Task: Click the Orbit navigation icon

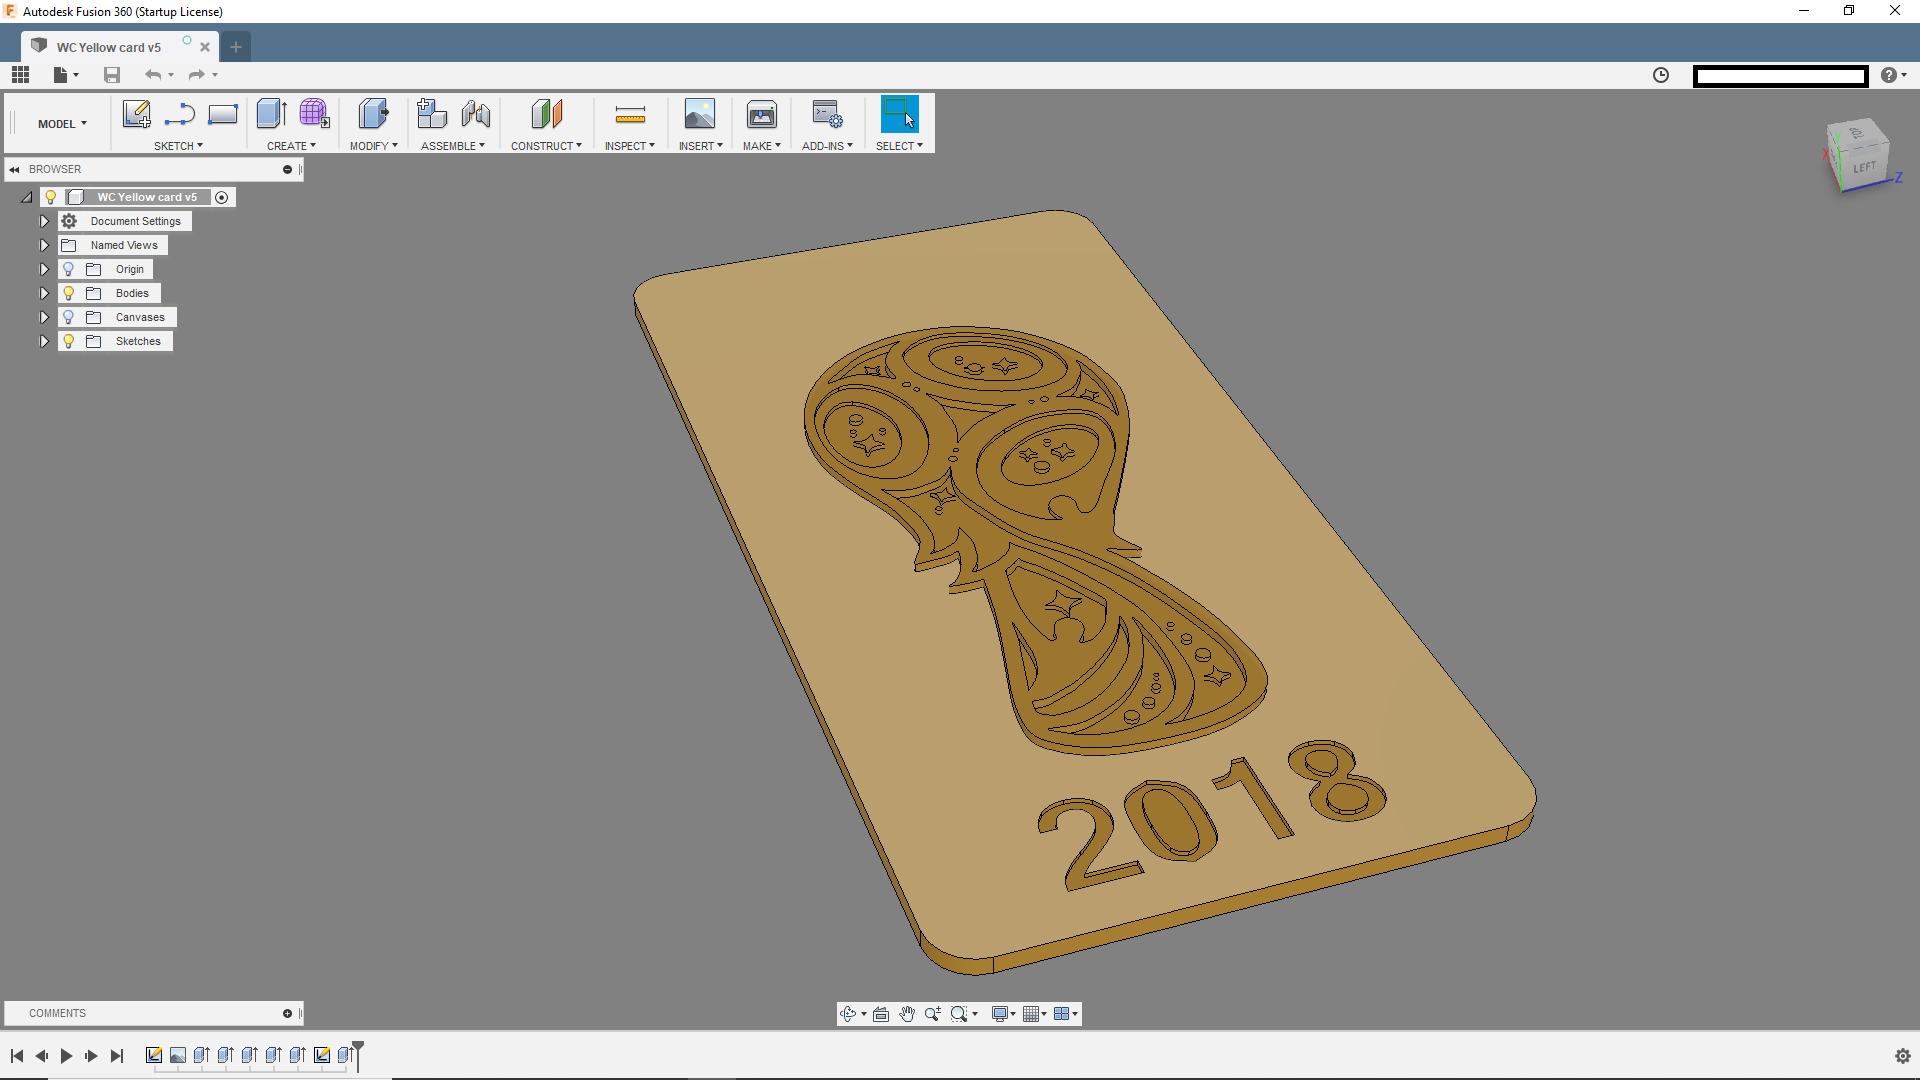Action: [848, 1014]
